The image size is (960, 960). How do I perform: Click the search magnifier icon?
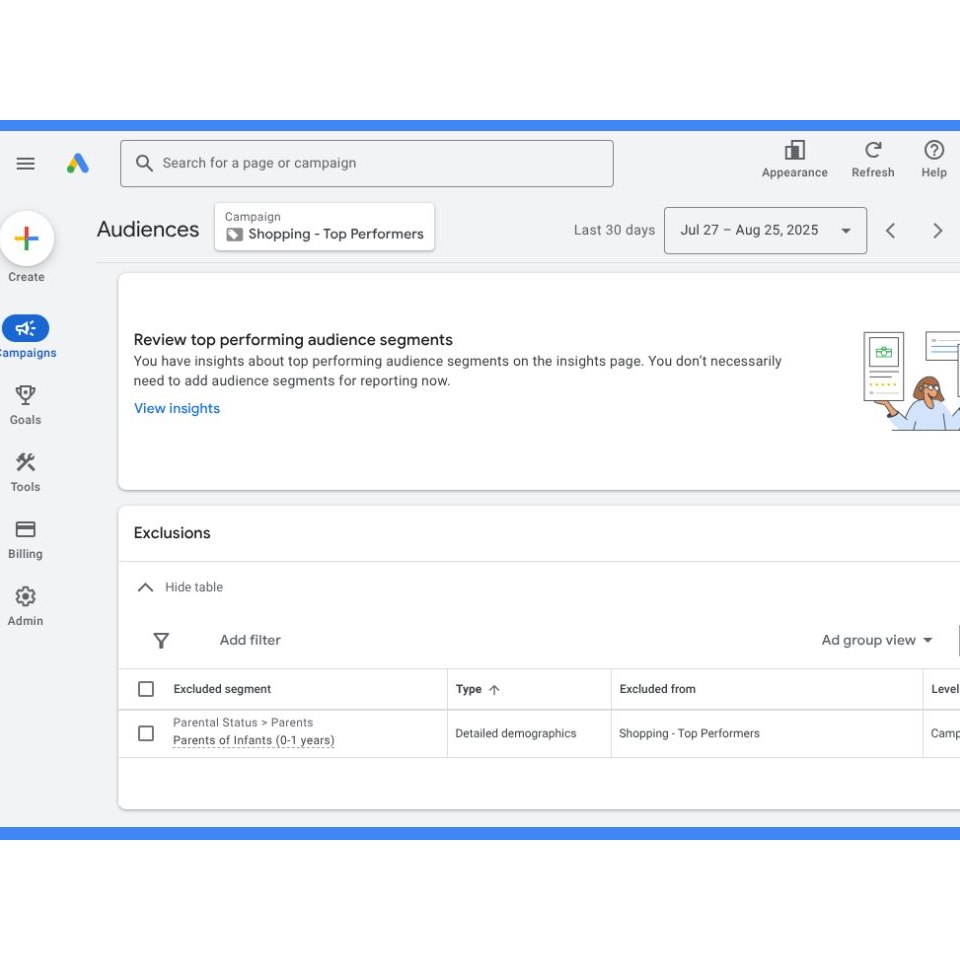[144, 163]
